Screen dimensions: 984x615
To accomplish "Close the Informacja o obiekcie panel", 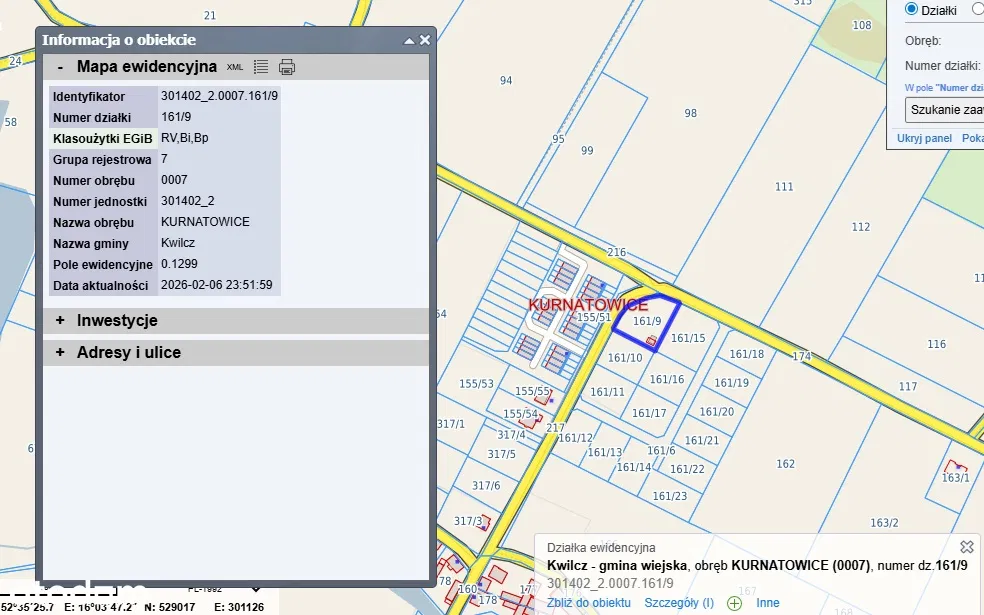I will tap(425, 40).
